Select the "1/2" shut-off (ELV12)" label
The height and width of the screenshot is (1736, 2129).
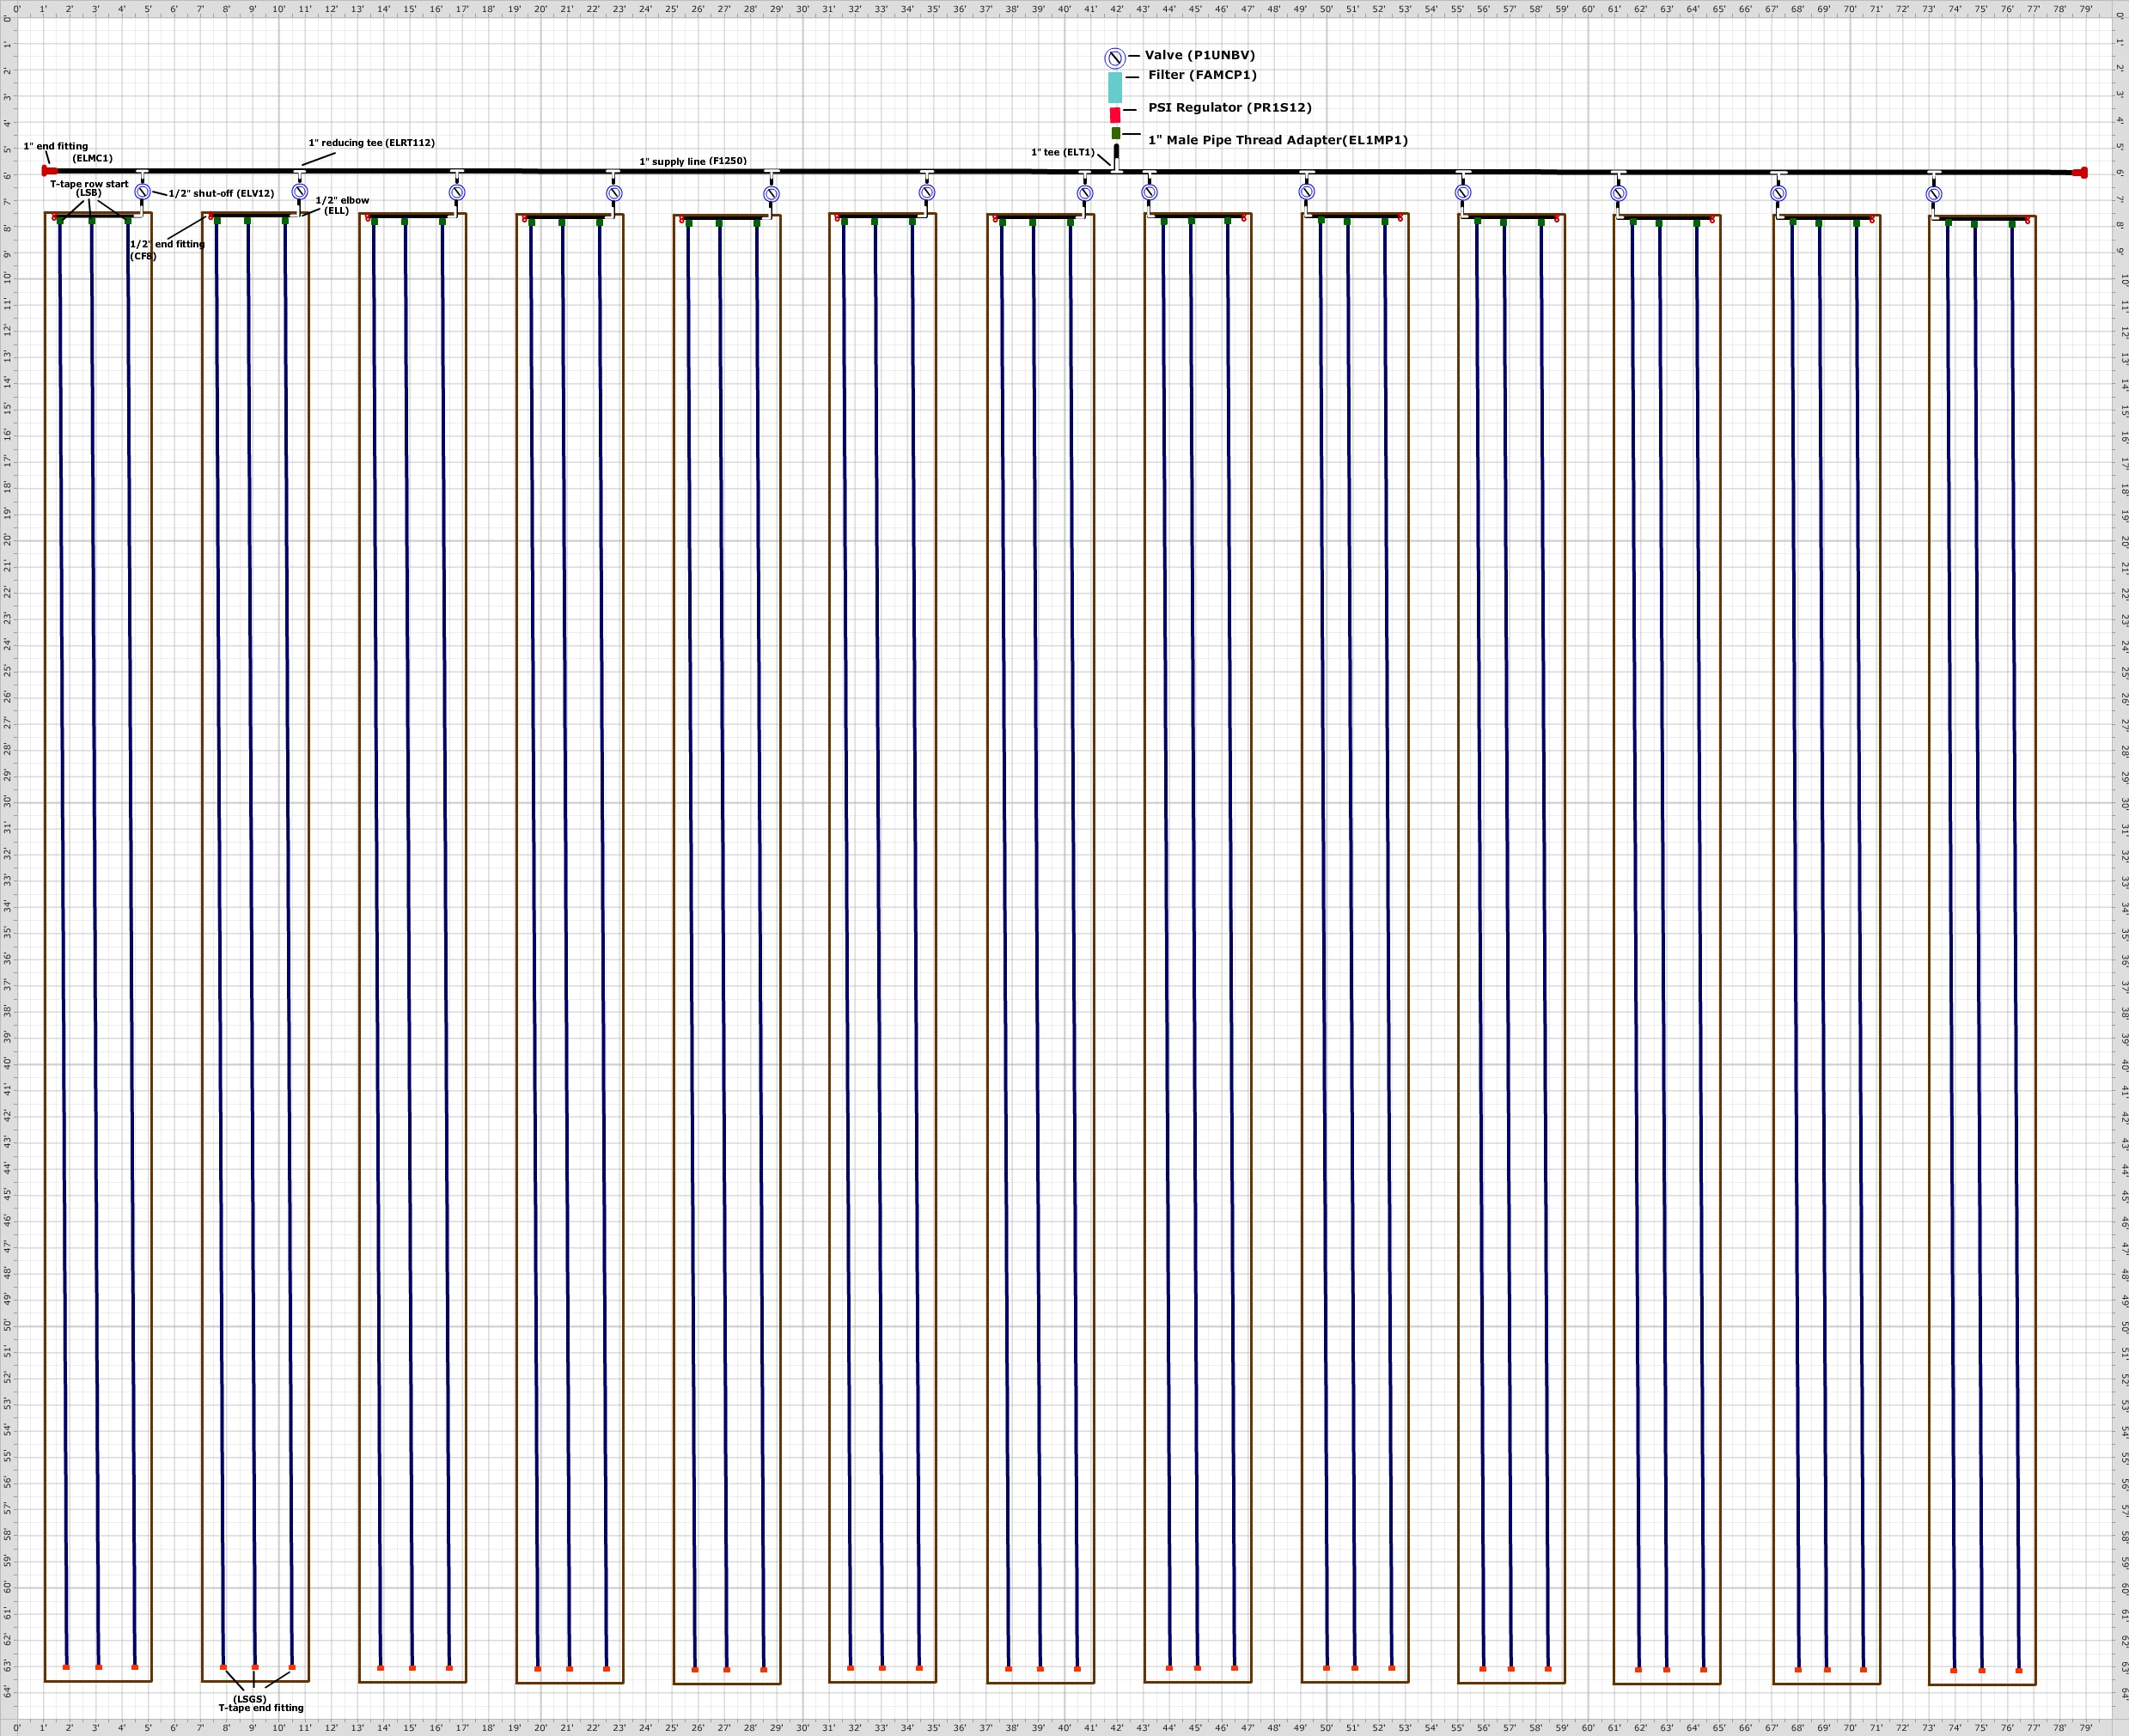coord(221,194)
